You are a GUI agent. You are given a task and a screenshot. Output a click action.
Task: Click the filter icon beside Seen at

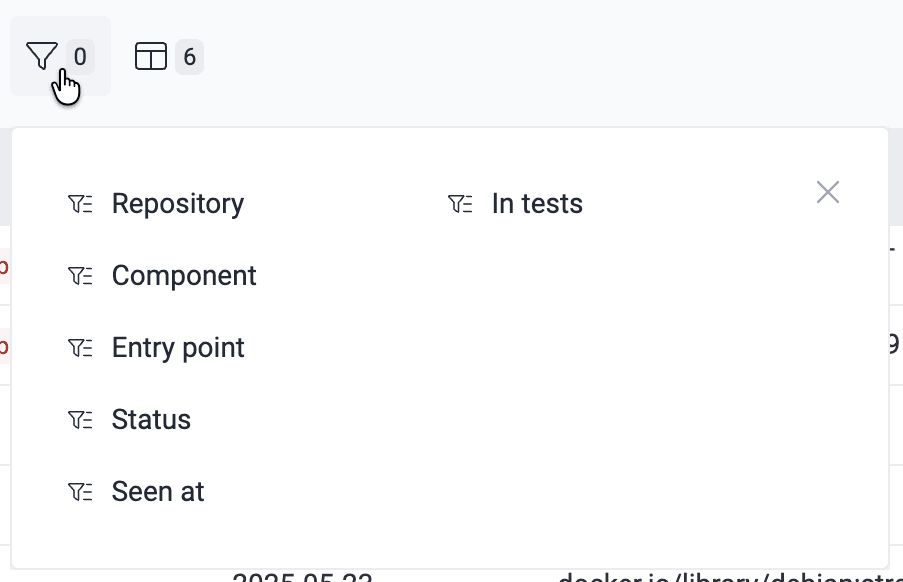pyautogui.click(x=80, y=491)
